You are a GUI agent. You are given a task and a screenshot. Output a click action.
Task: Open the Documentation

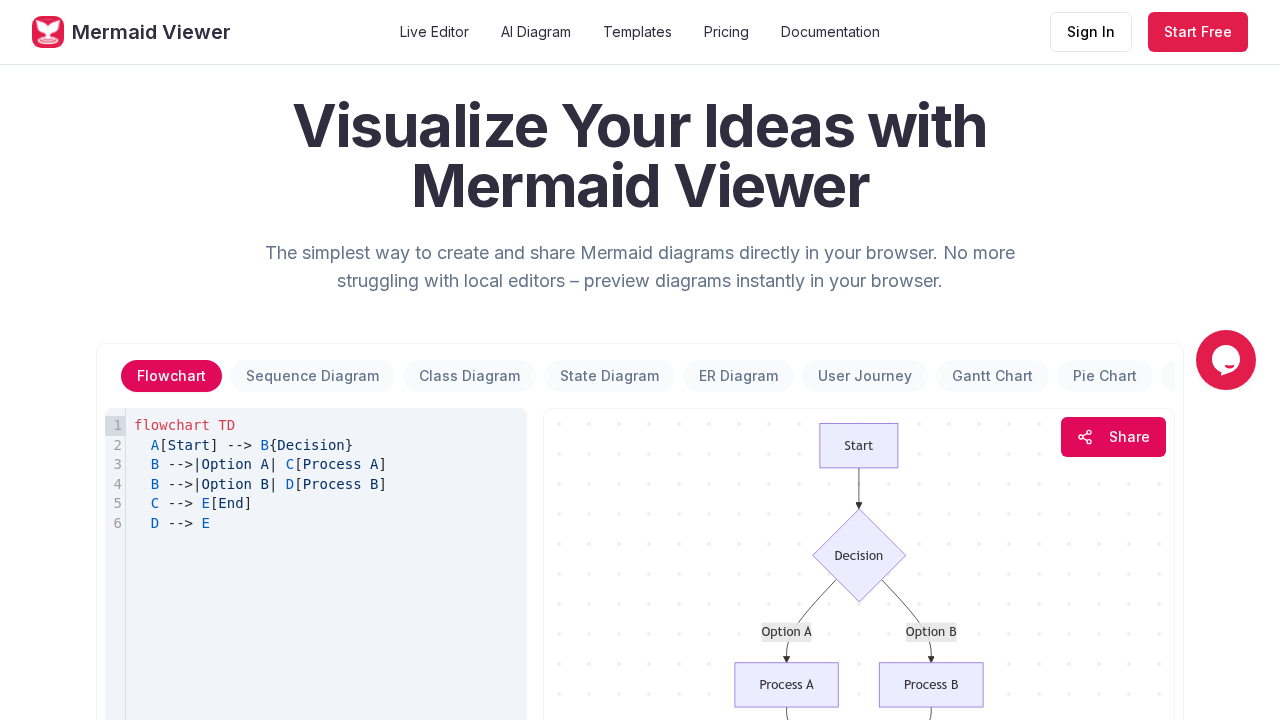pyautogui.click(x=830, y=32)
